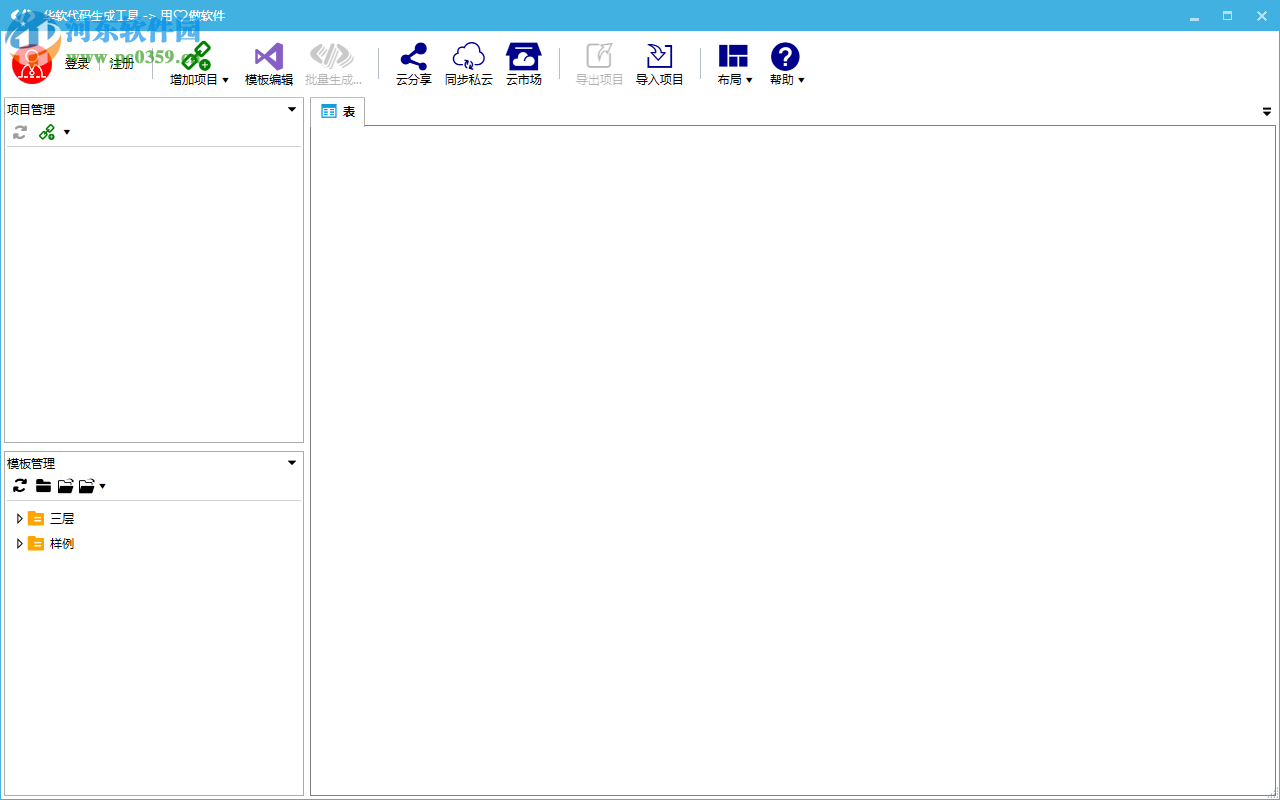Open 模板编辑 template editor
The height and width of the screenshot is (800, 1280).
coord(269,64)
